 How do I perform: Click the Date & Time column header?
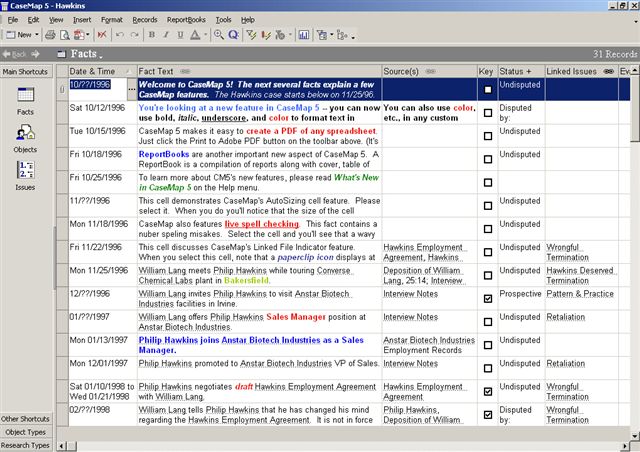click(91, 72)
